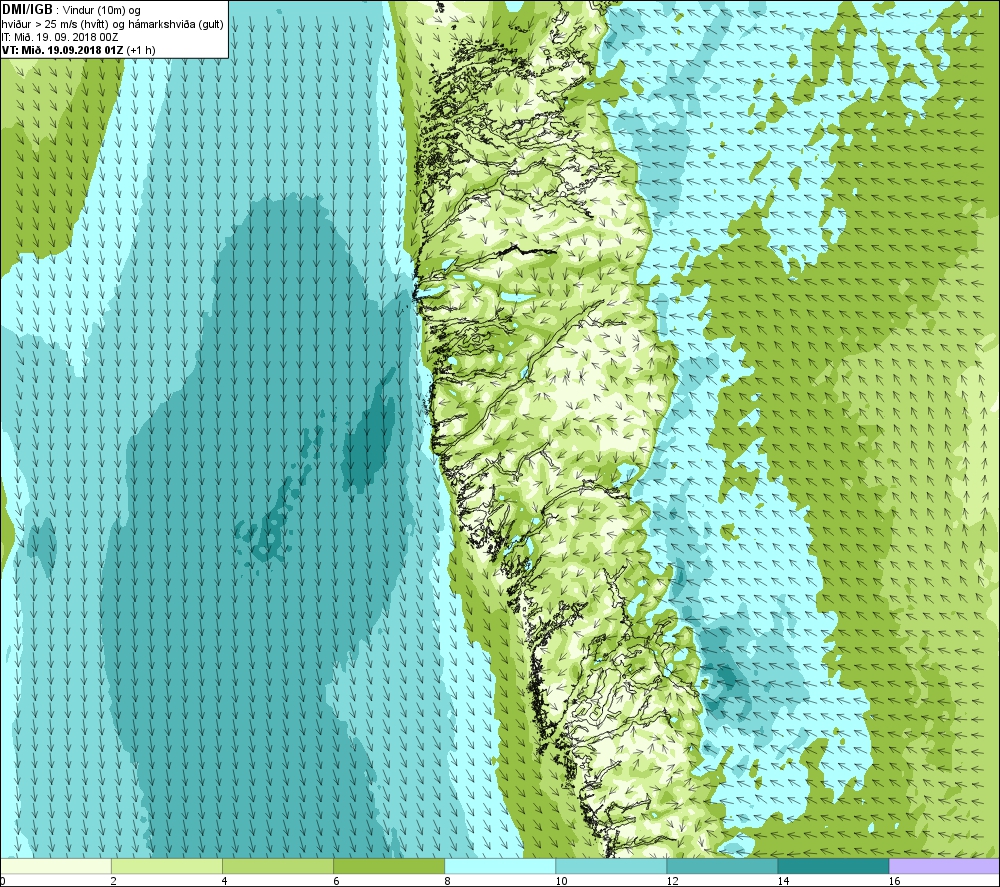Click the pale cyan 8–10 legend swatch

pyautogui.click(x=499, y=866)
